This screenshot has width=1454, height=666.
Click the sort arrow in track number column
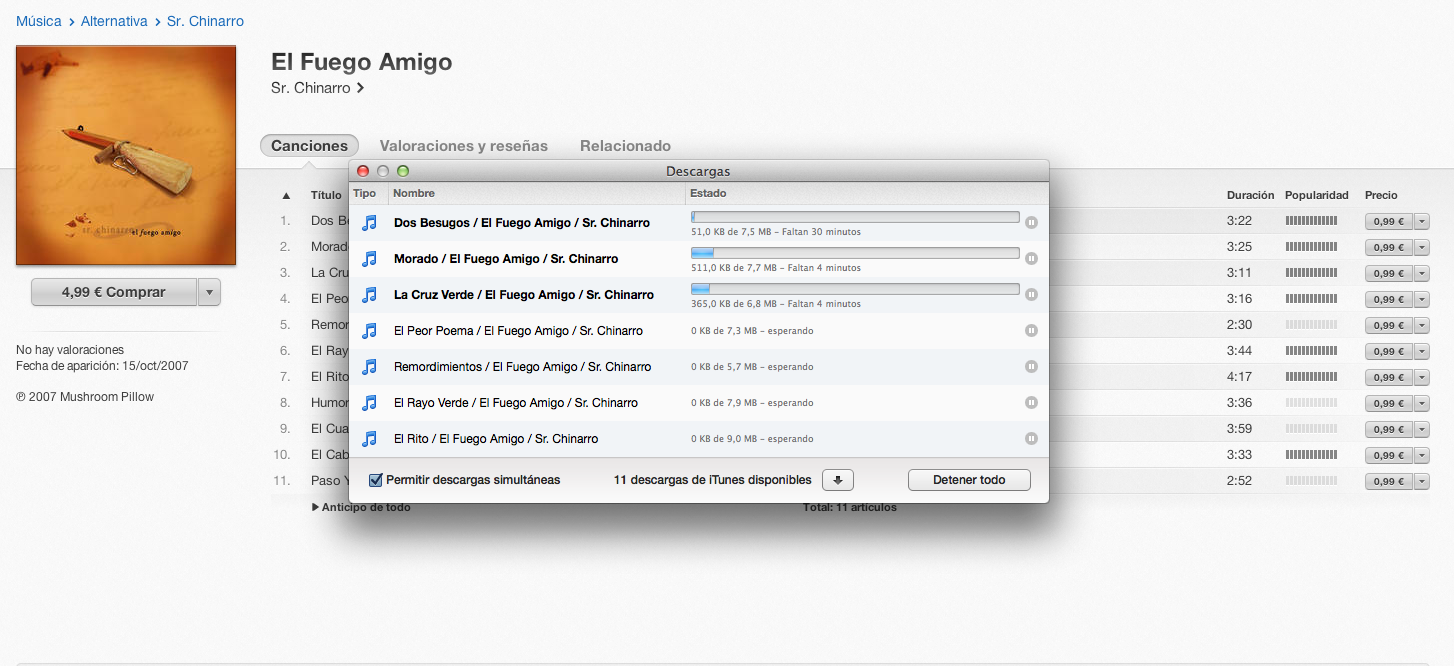tap(286, 196)
